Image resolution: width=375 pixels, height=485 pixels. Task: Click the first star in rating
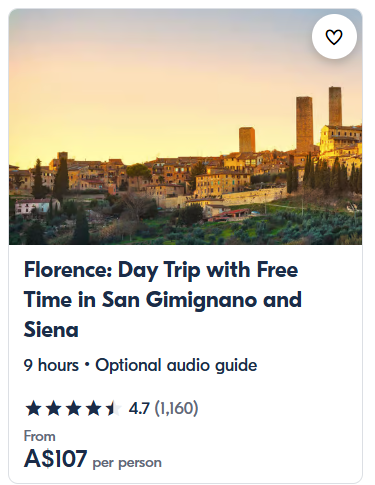[x=33, y=408]
